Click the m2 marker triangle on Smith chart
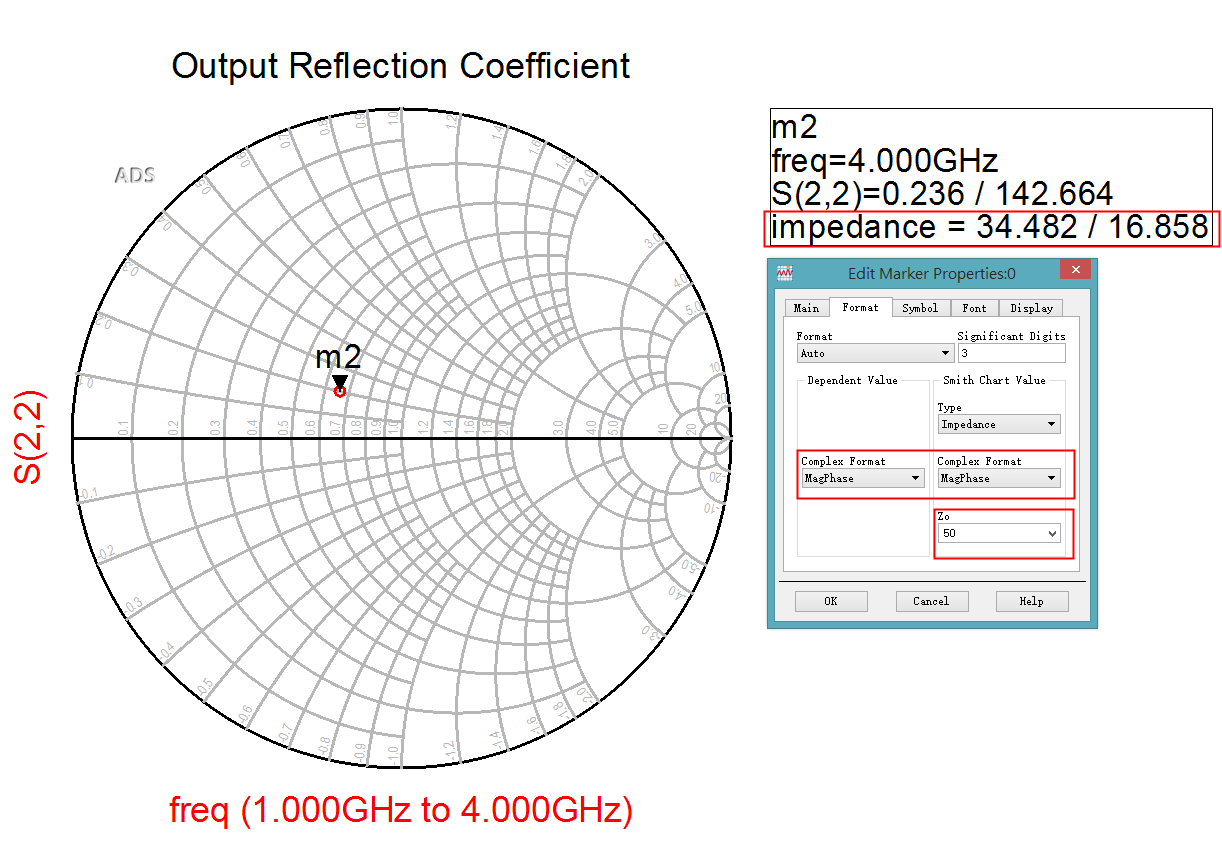Image resolution: width=1222 pixels, height=844 pixels. (x=340, y=383)
